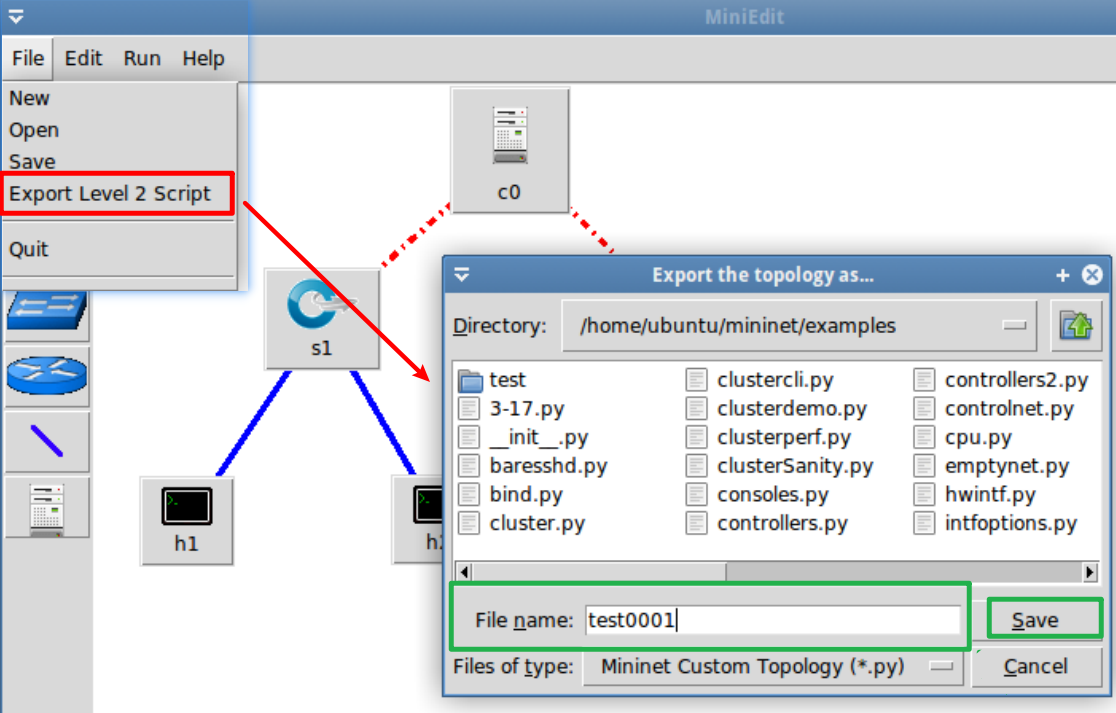Click the Cancel button in export dialog
Image resolution: width=1116 pixels, height=713 pixels.
pyautogui.click(x=1036, y=667)
